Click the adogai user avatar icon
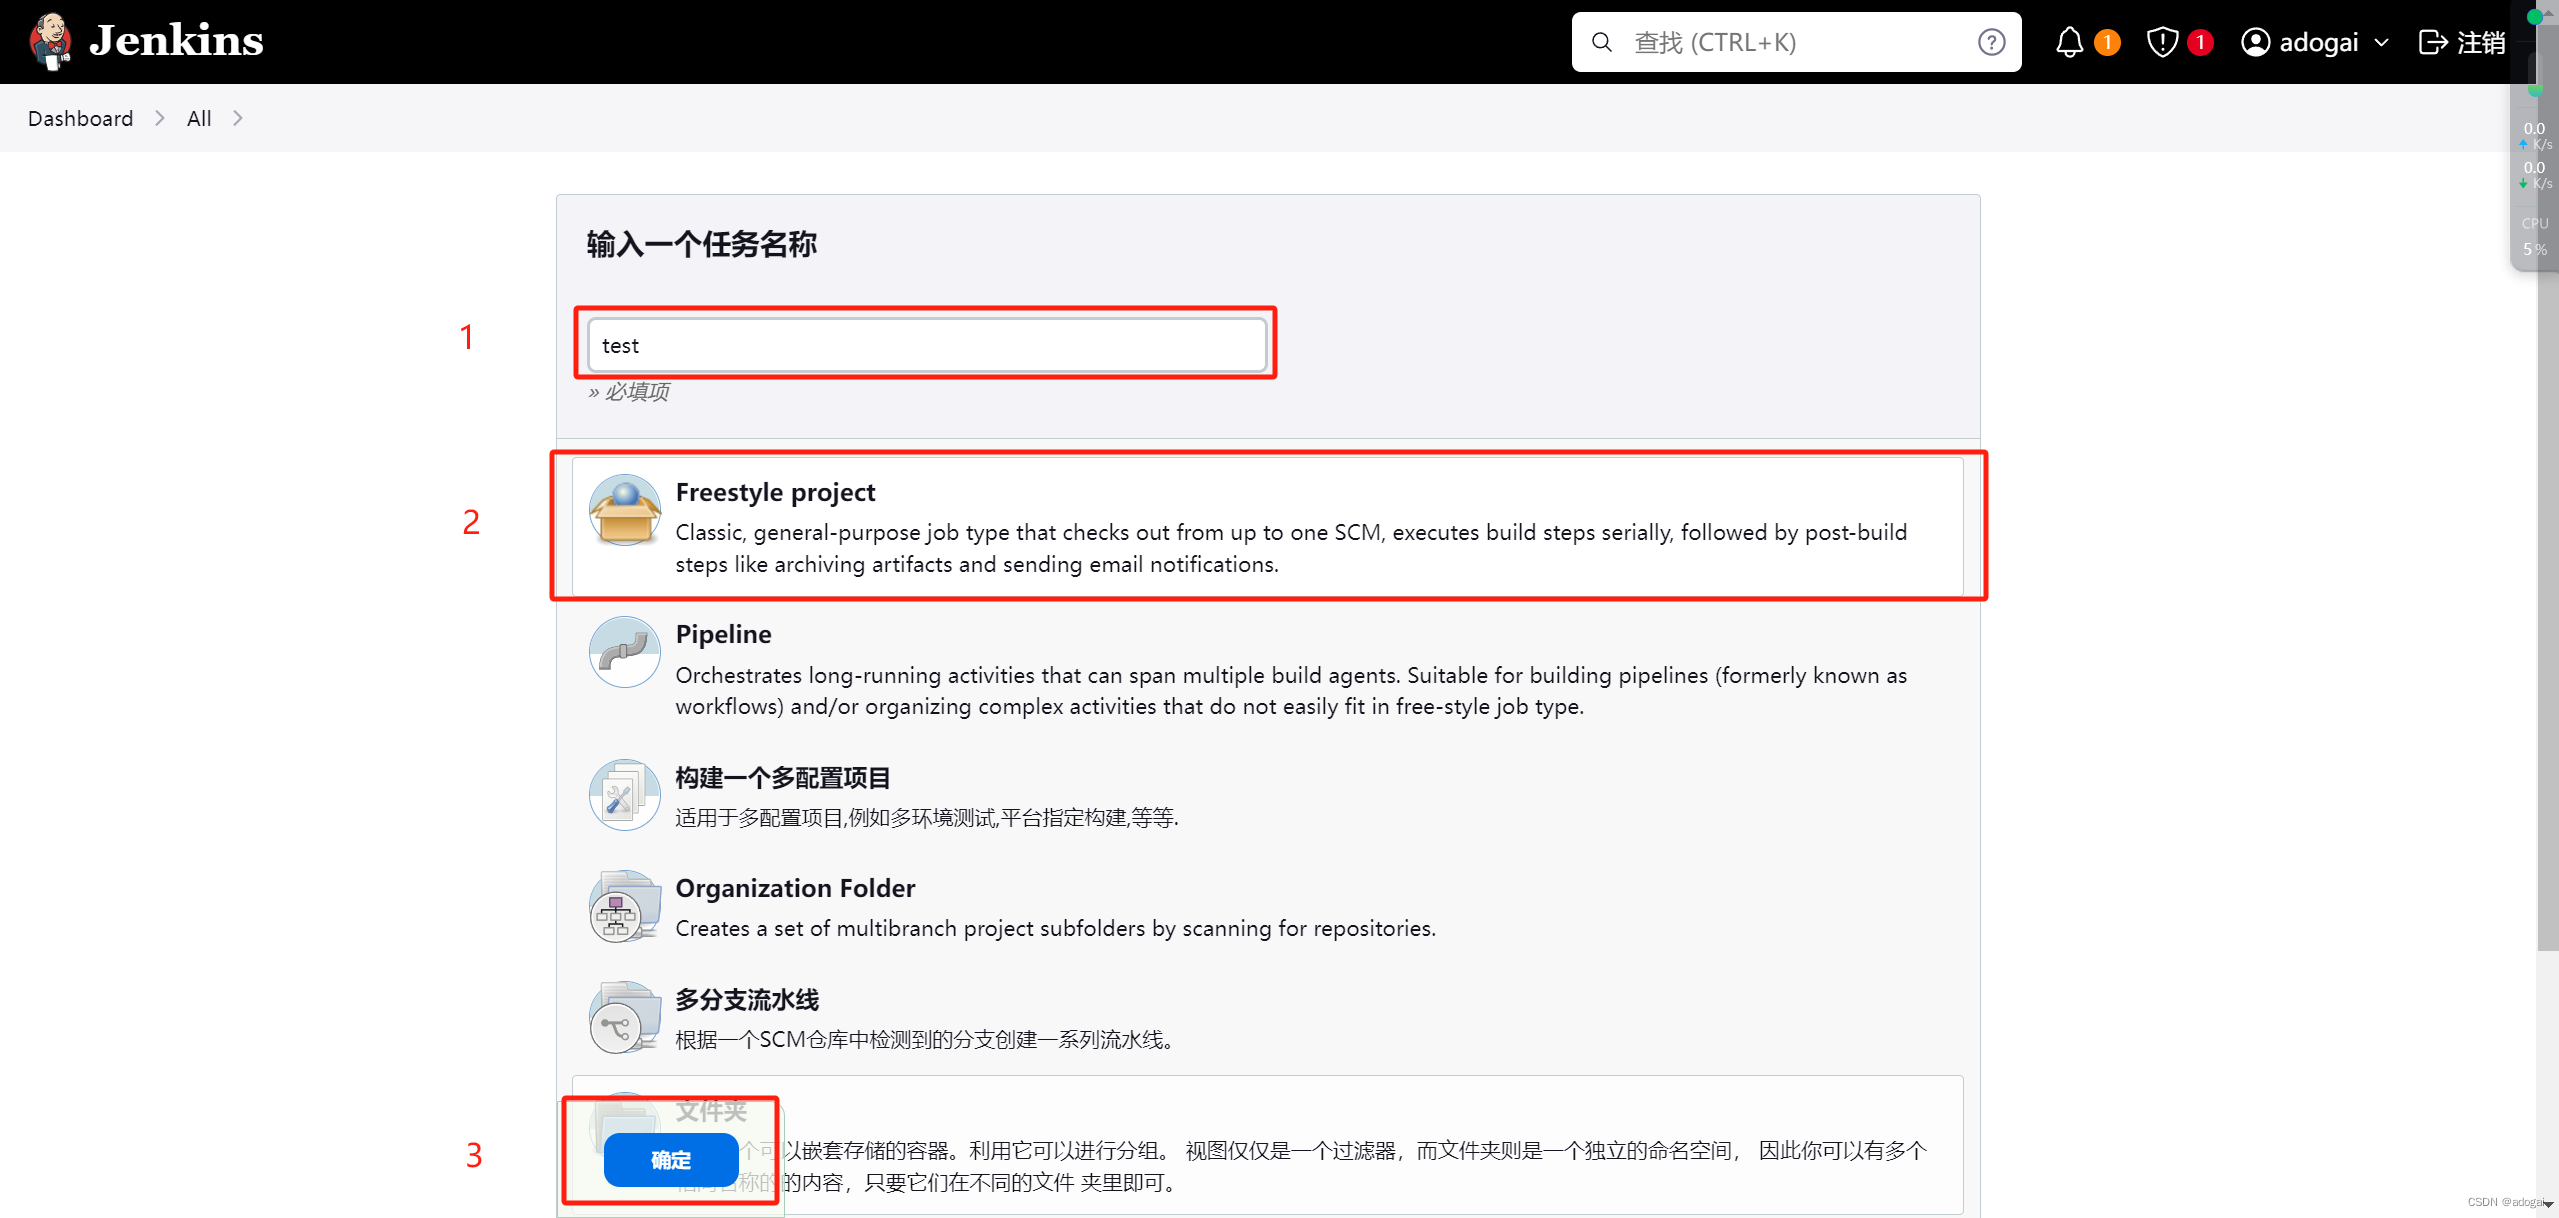This screenshot has width=2559, height=1218. pyautogui.click(x=2255, y=42)
